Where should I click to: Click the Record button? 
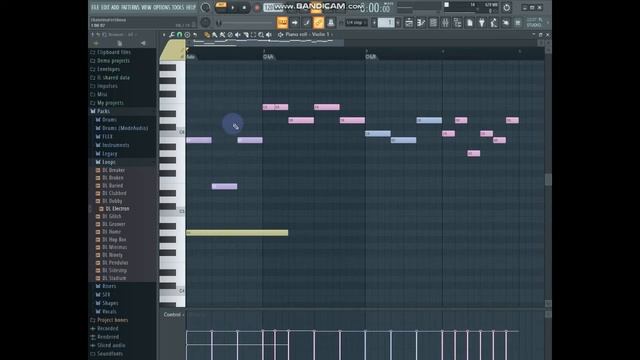[x=257, y=7]
